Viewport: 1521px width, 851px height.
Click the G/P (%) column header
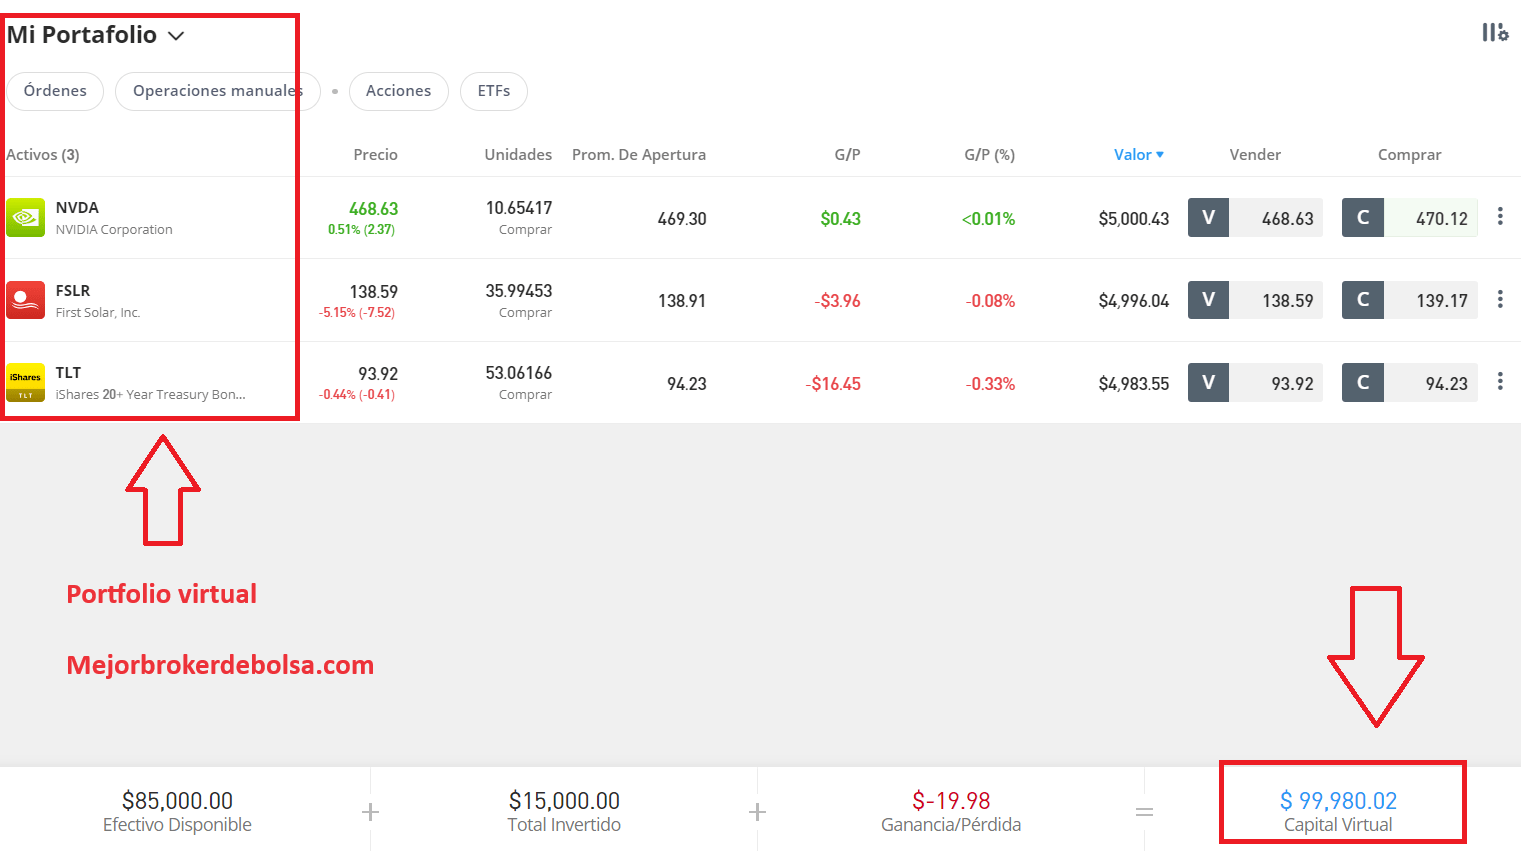[989, 154]
